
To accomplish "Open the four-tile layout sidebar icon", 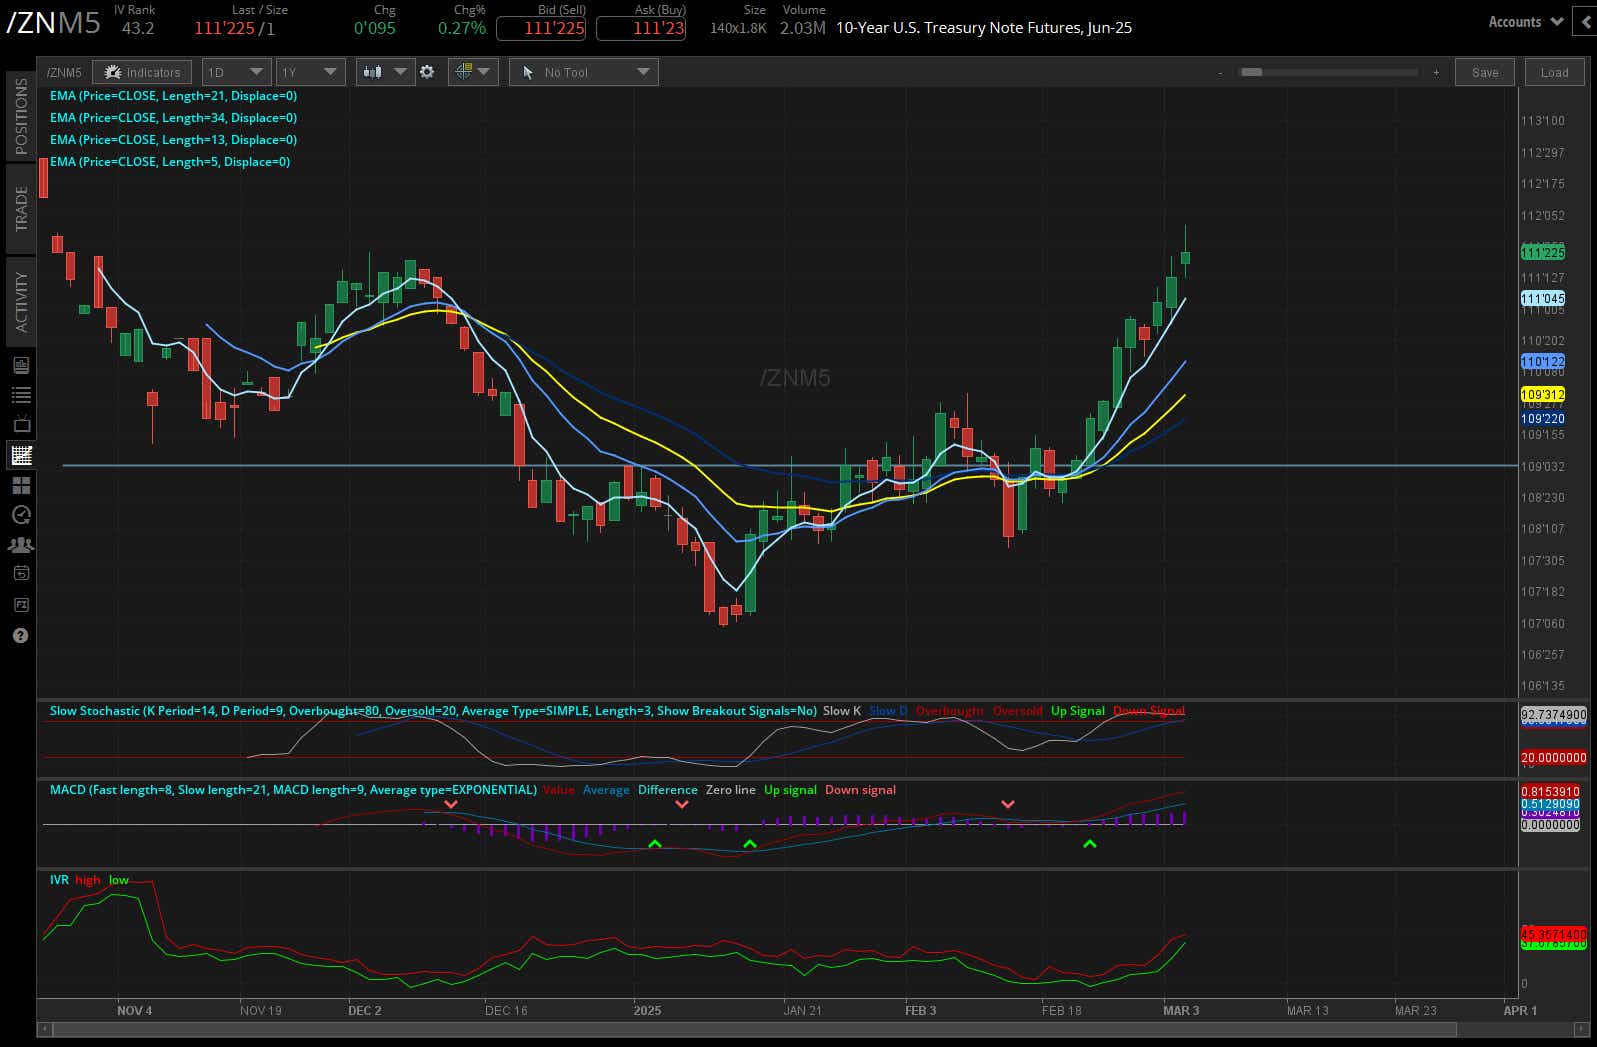I will point(21,485).
